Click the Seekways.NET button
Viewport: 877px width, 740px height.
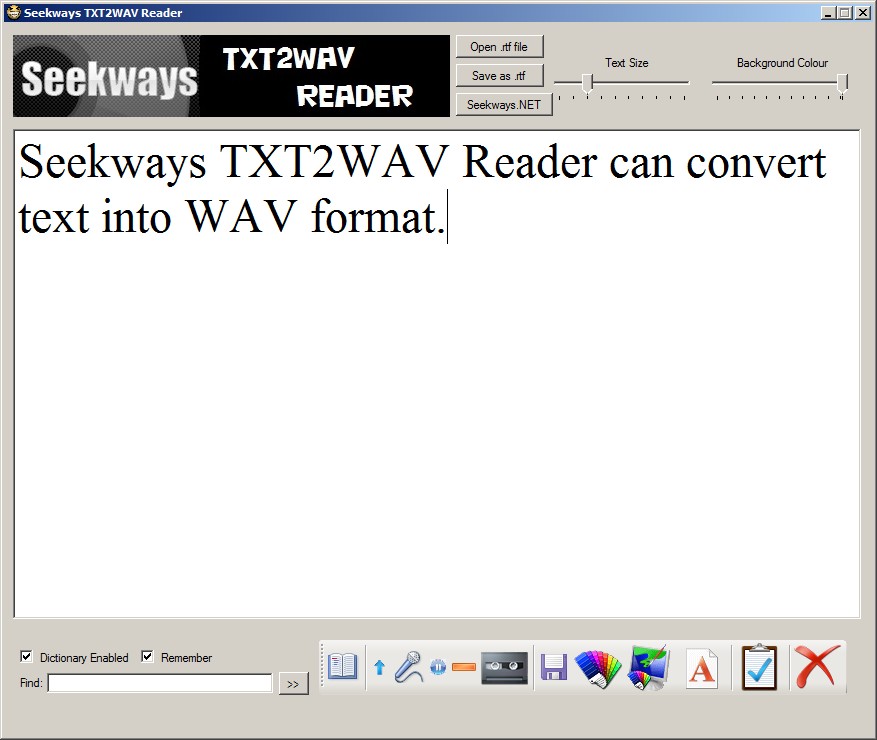point(504,105)
